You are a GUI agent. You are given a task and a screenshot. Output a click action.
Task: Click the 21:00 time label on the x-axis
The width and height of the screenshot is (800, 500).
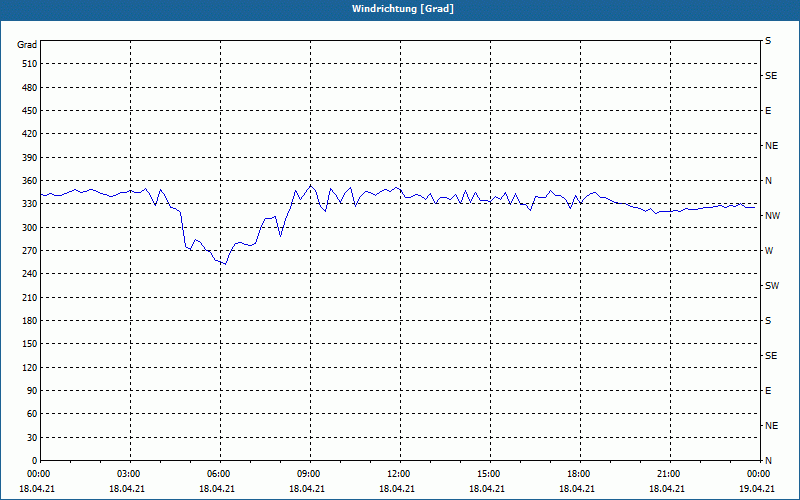coord(668,474)
